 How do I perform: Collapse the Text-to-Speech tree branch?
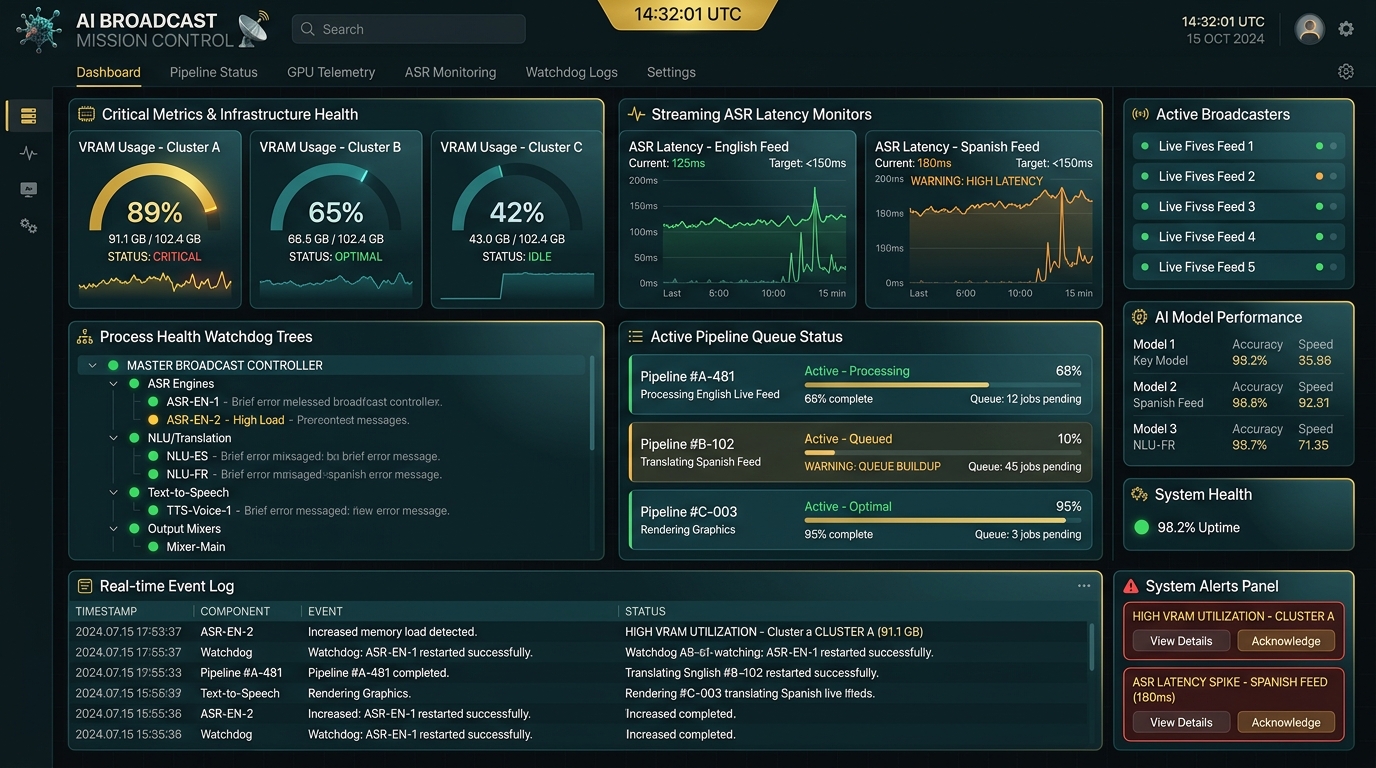tap(113, 492)
